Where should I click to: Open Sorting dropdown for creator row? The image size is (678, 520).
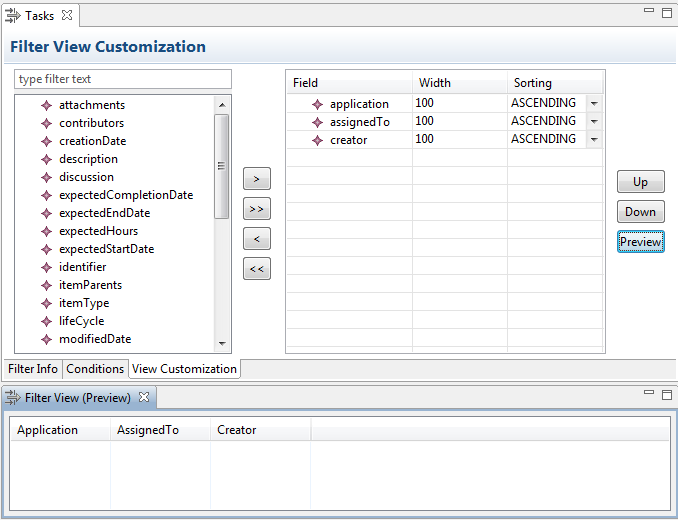tap(594, 139)
